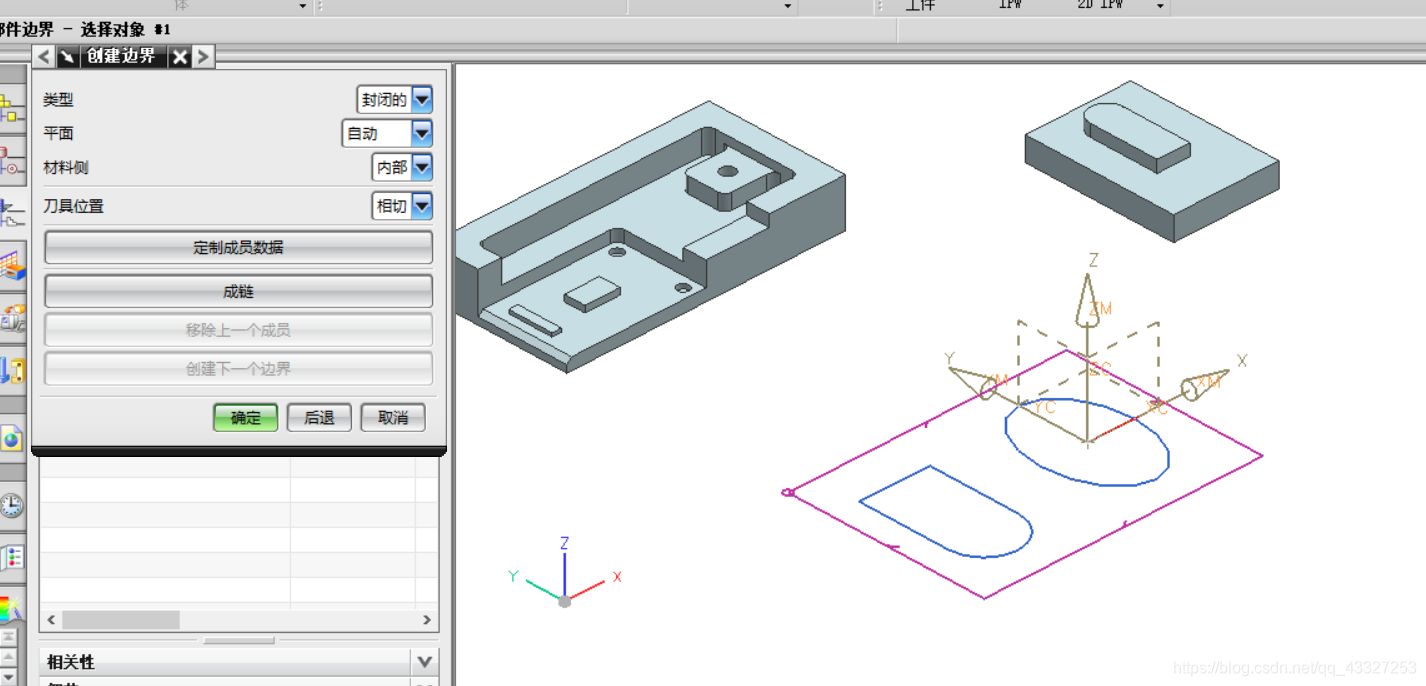The image size is (1426, 686).
Task: Open the Reuse Library sidebar tab
Action: point(13,265)
